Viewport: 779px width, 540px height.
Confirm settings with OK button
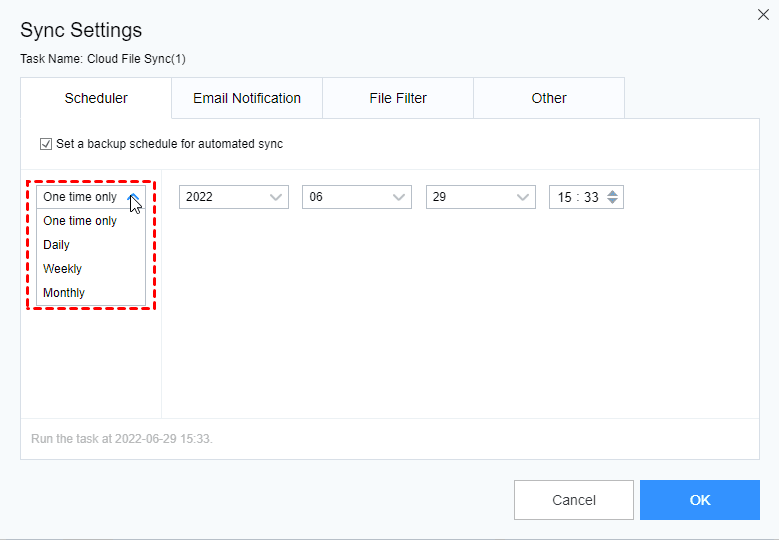click(699, 500)
